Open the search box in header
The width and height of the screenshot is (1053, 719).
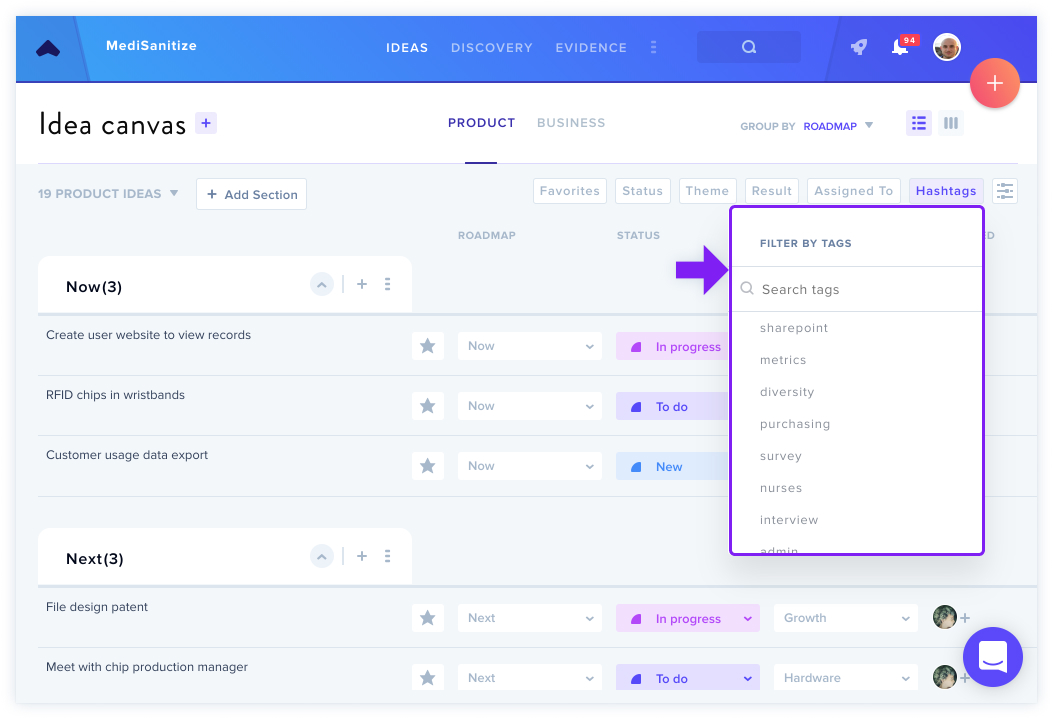[749, 47]
